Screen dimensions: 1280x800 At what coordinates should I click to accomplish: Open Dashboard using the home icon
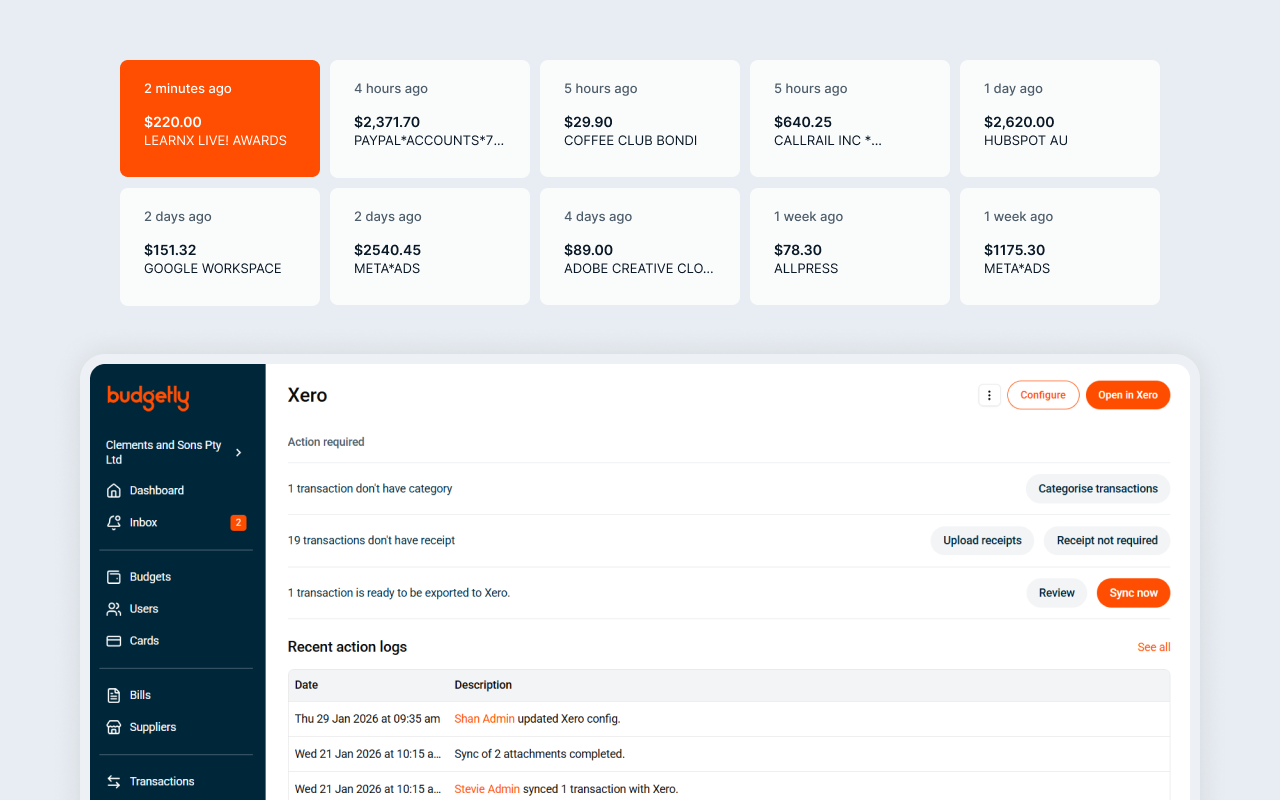[113, 490]
